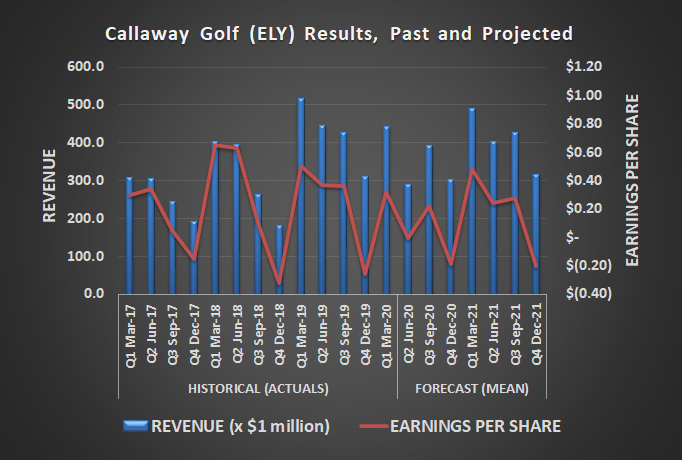Click the Q2 Jun-20 axis label
The width and height of the screenshot is (682, 460).
(408, 335)
